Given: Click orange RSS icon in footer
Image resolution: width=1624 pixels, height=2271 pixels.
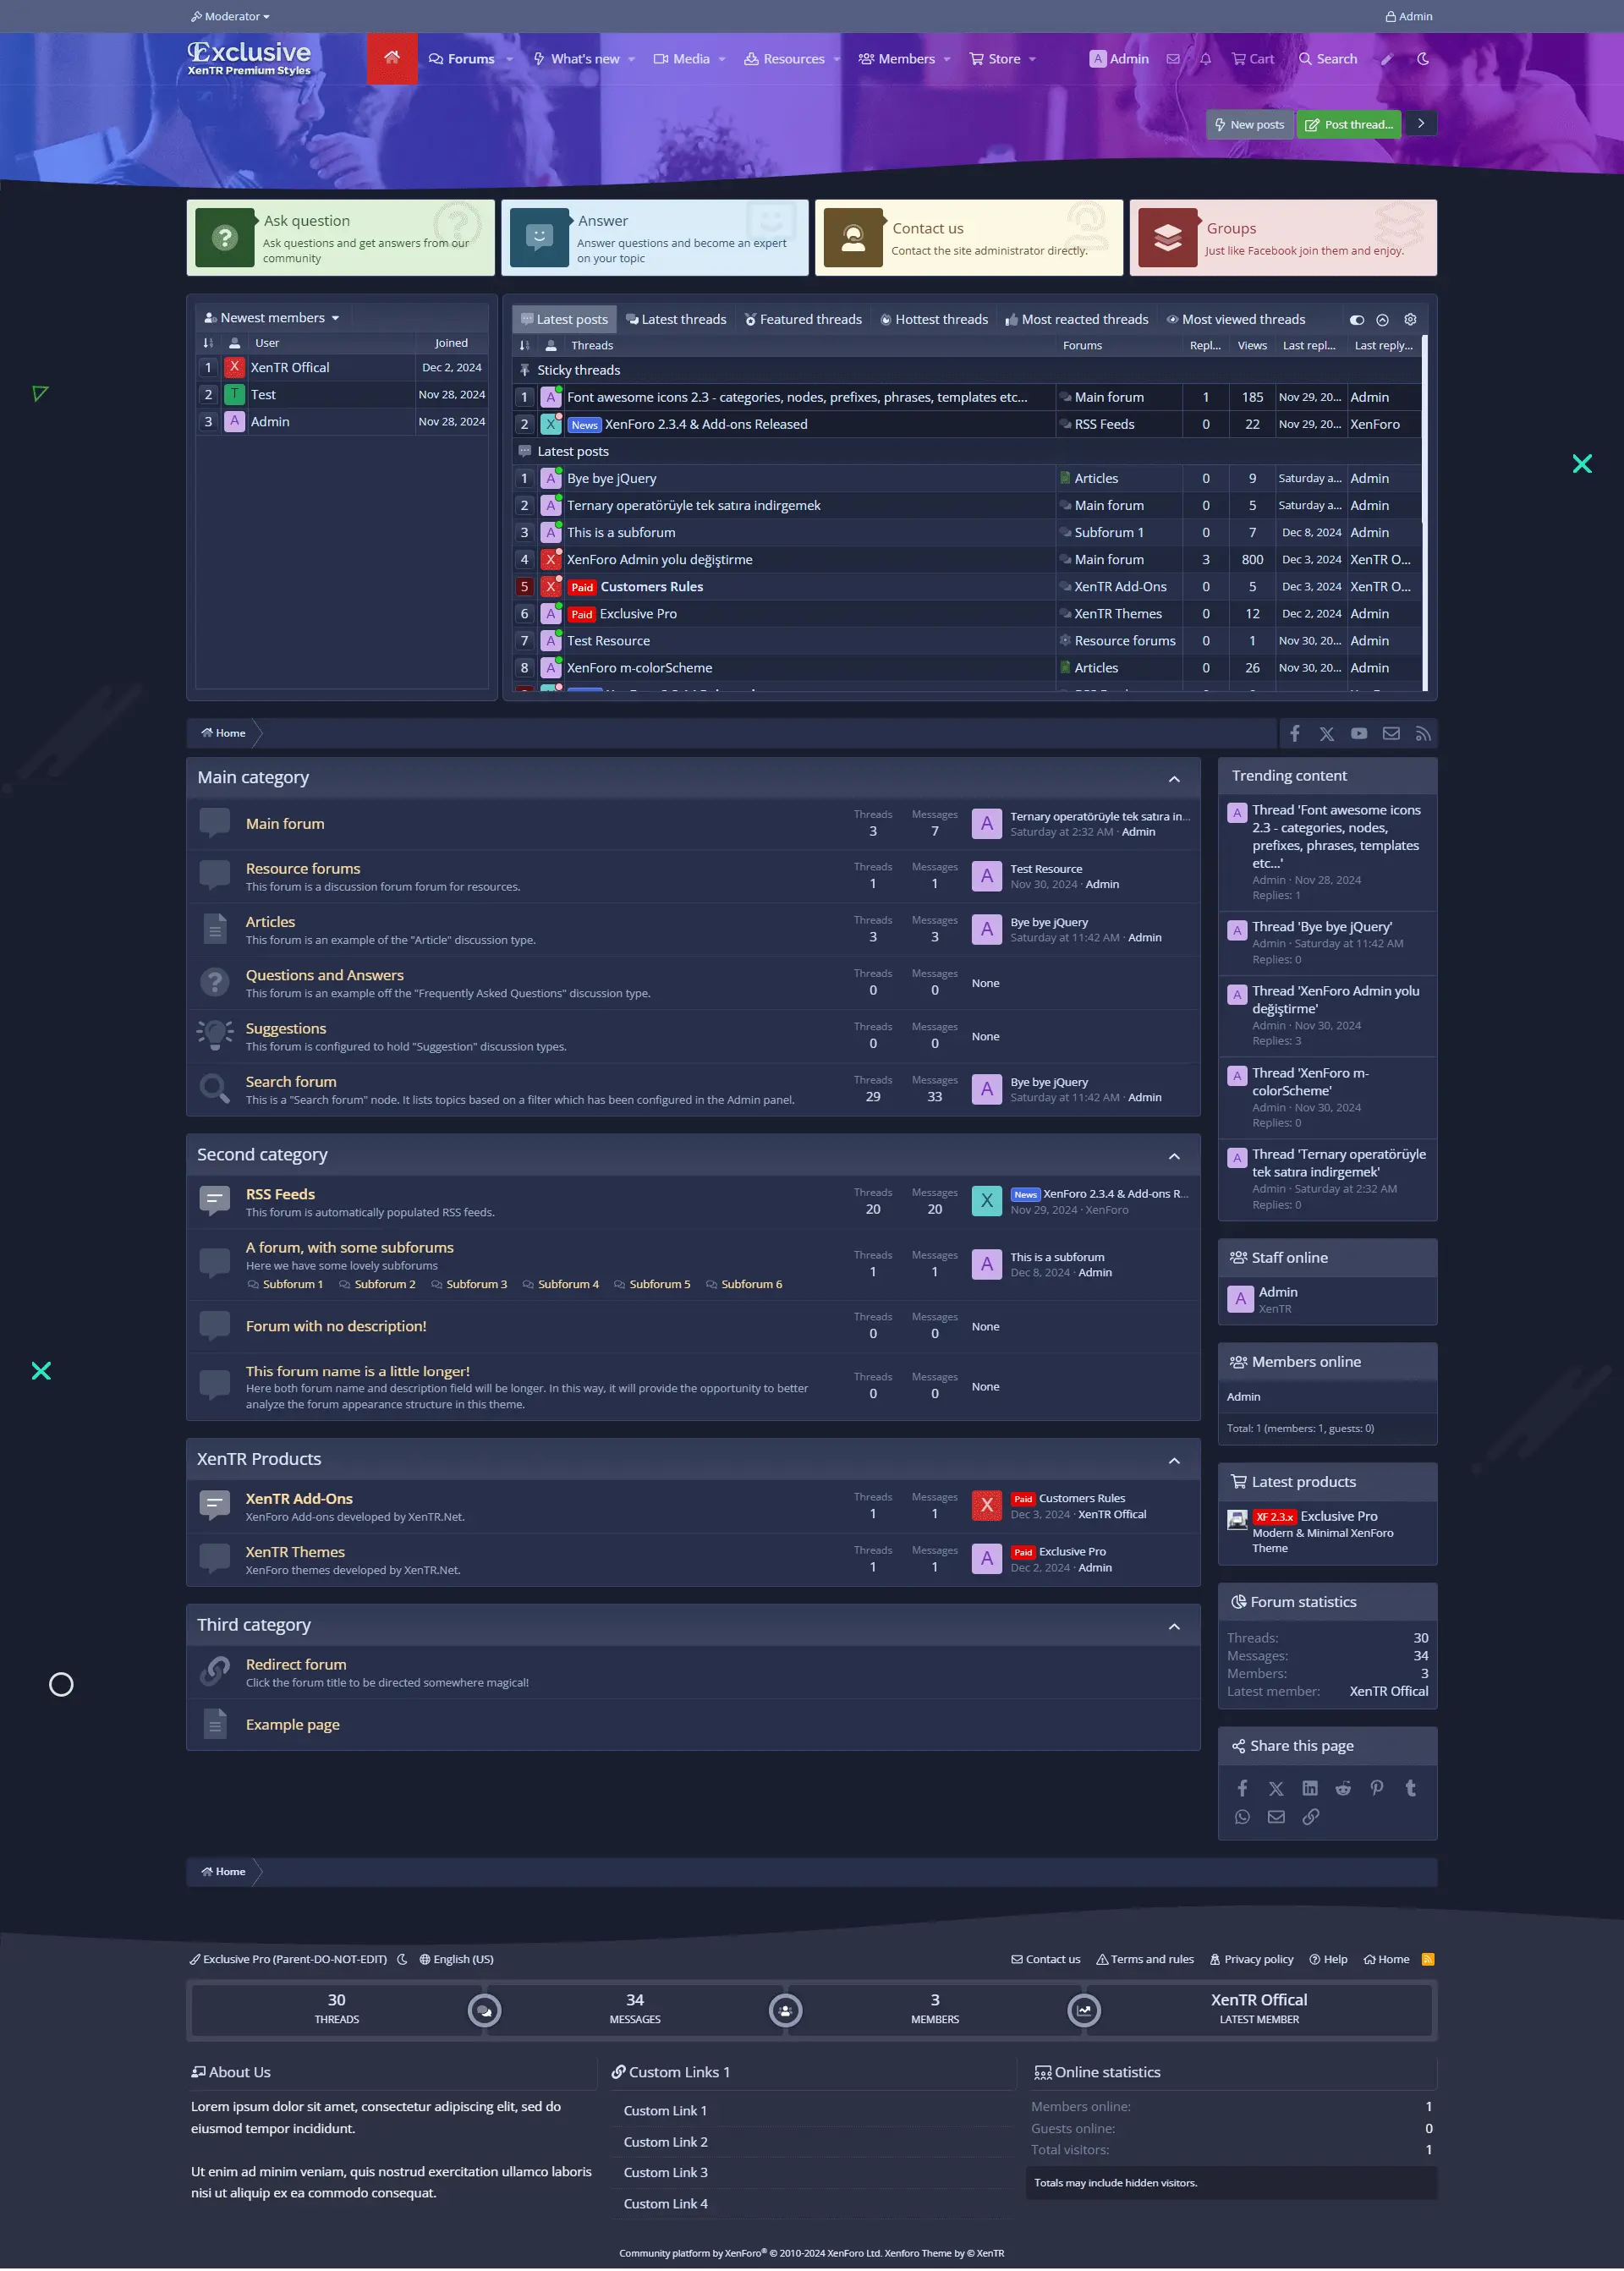Looking at the screenshot, I should [1427, 1958].
